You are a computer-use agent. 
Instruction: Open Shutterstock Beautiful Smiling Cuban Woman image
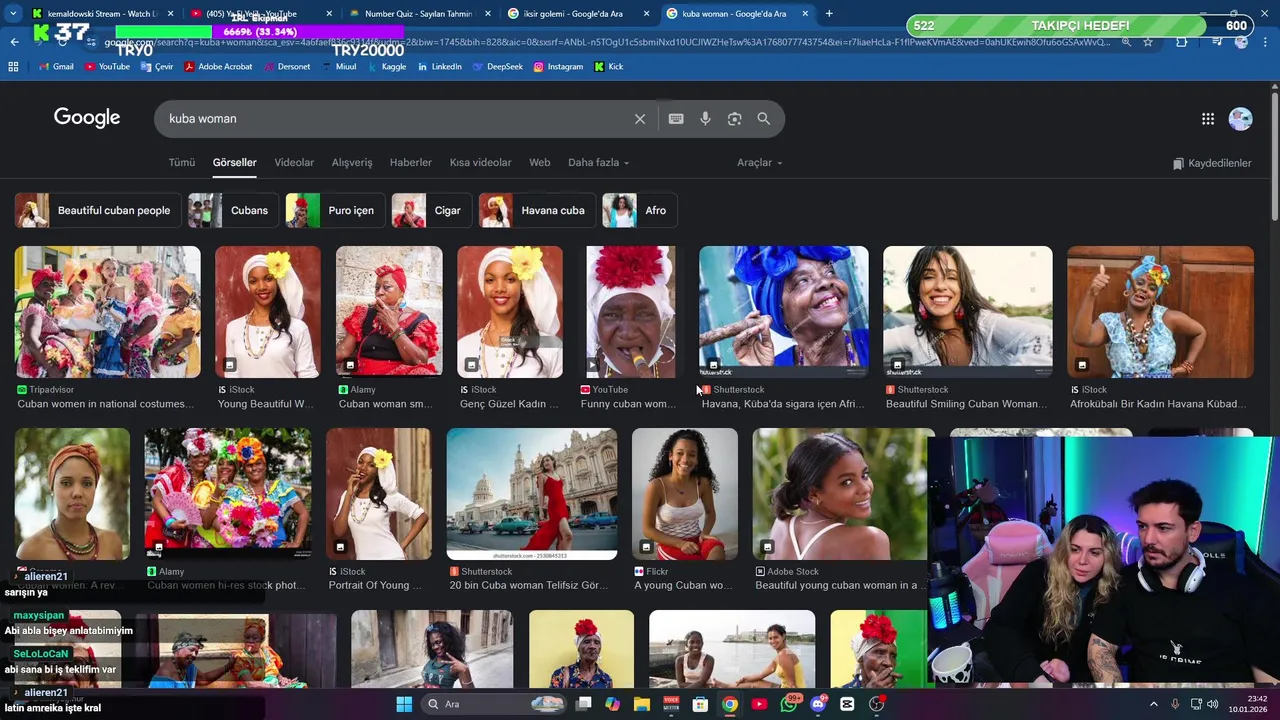pyautogui.click(x=968, y=312)
